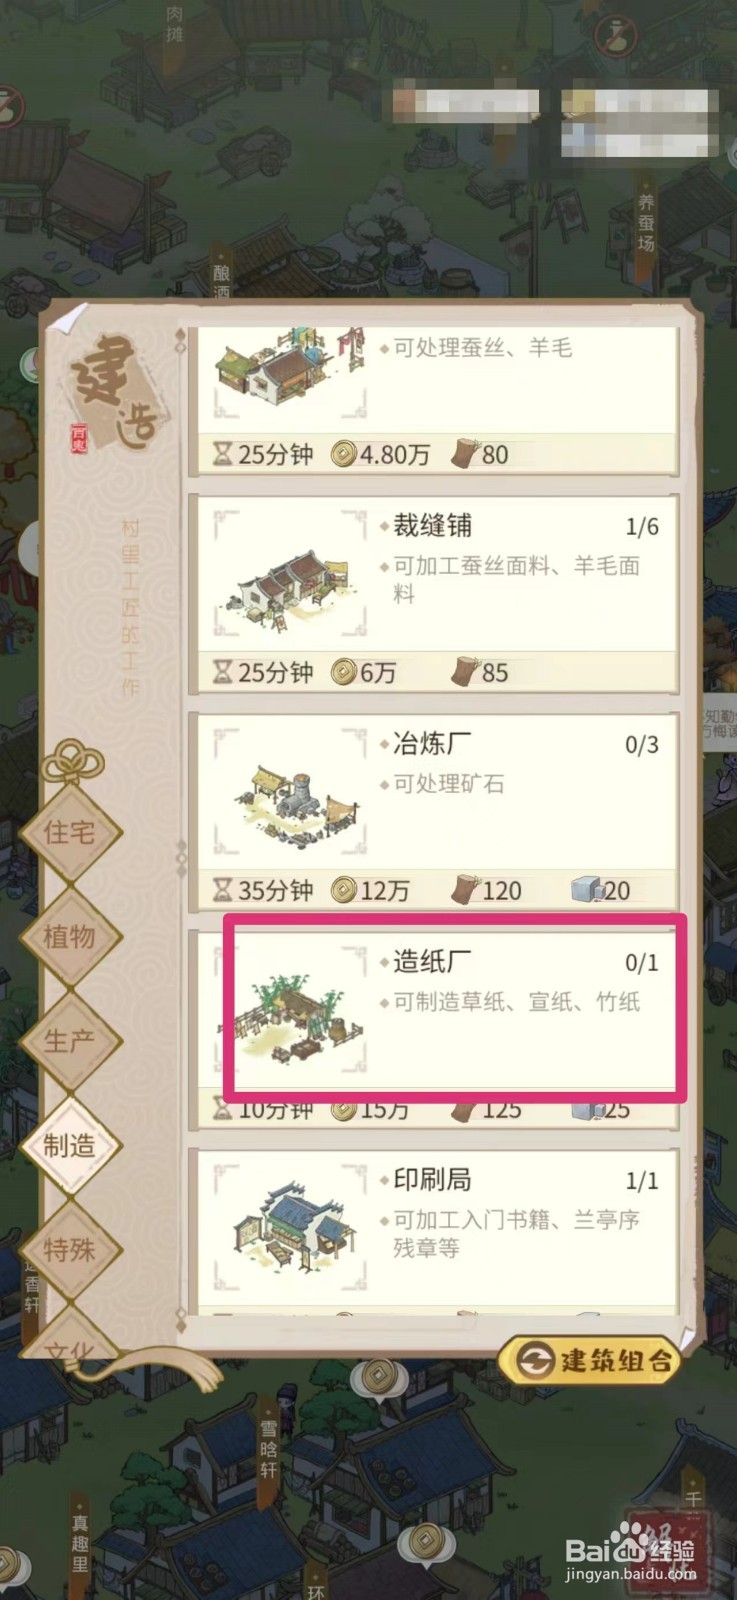Tap the copper coin icon beside 12万
This screenshot has width=737, height=1600.
pyautogui.click(x=344, y=890)
